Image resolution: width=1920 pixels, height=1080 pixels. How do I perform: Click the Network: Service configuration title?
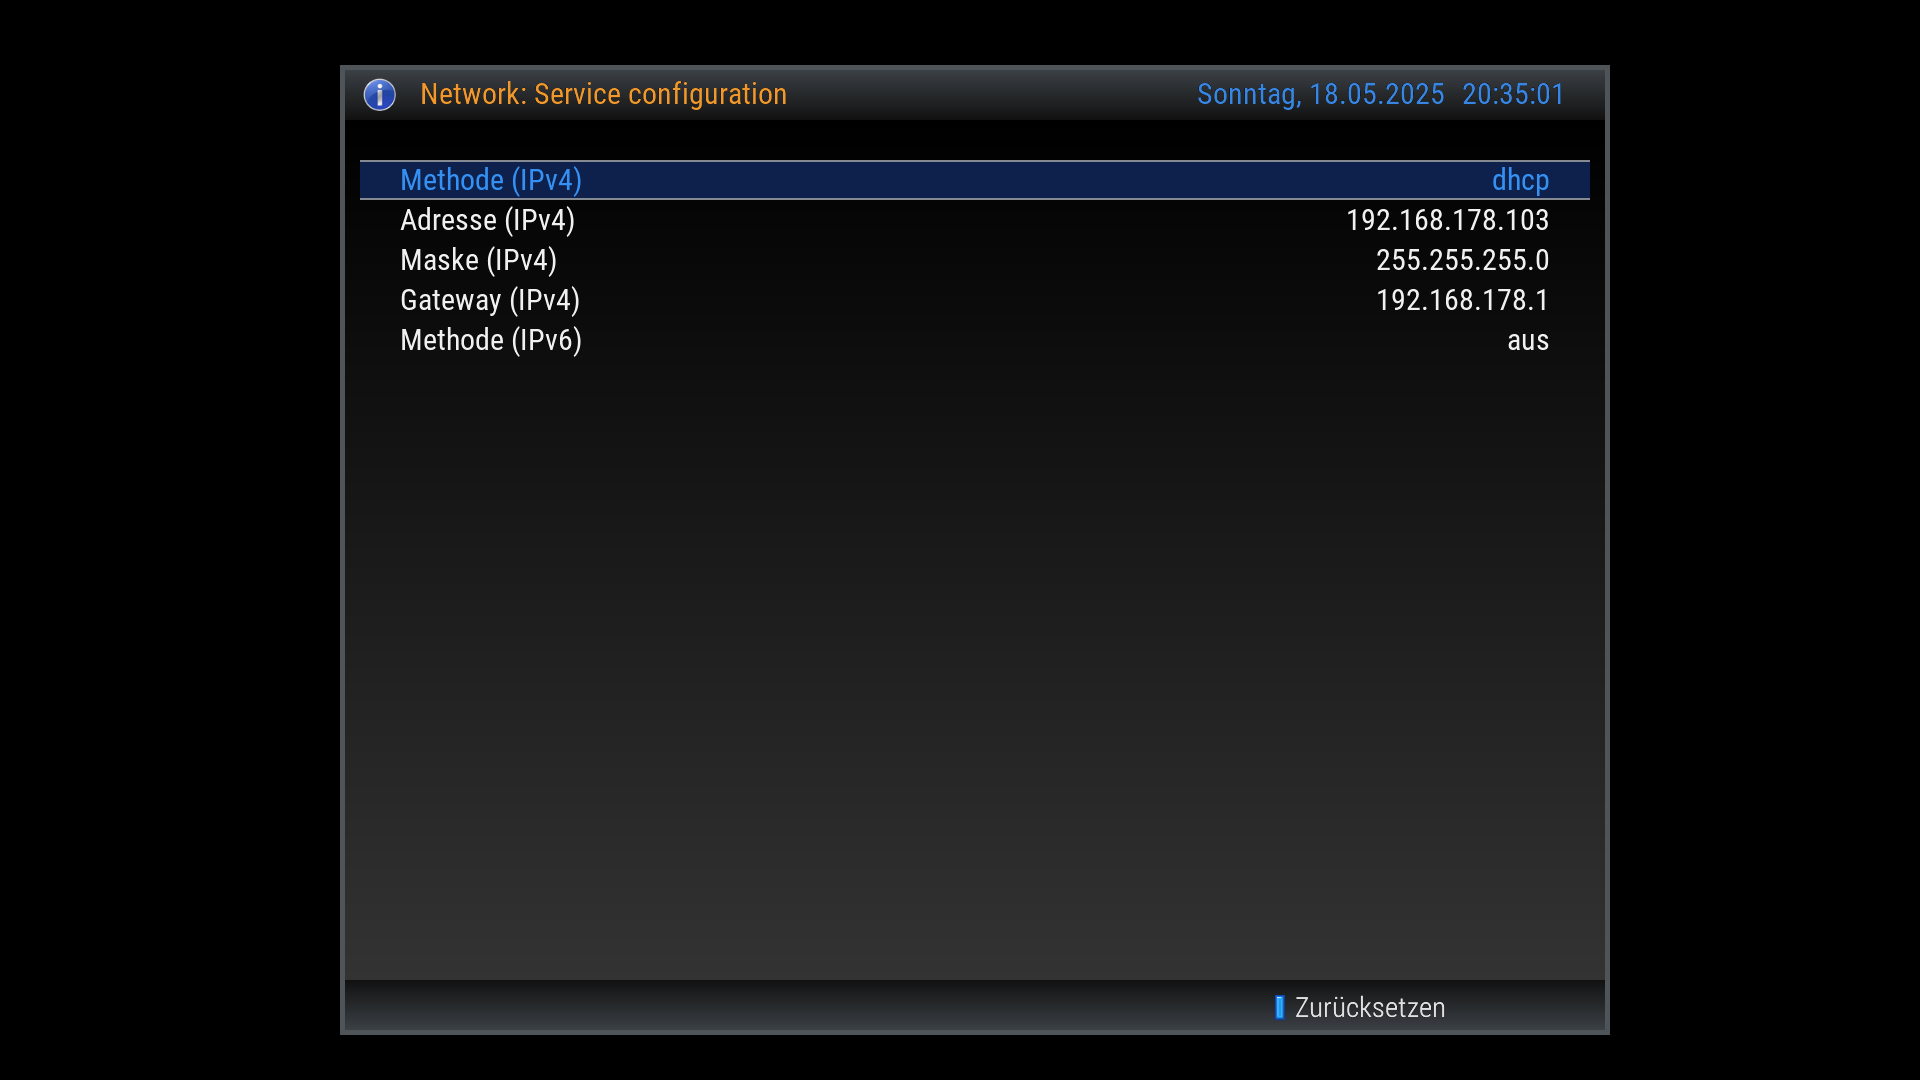point(603,94)
